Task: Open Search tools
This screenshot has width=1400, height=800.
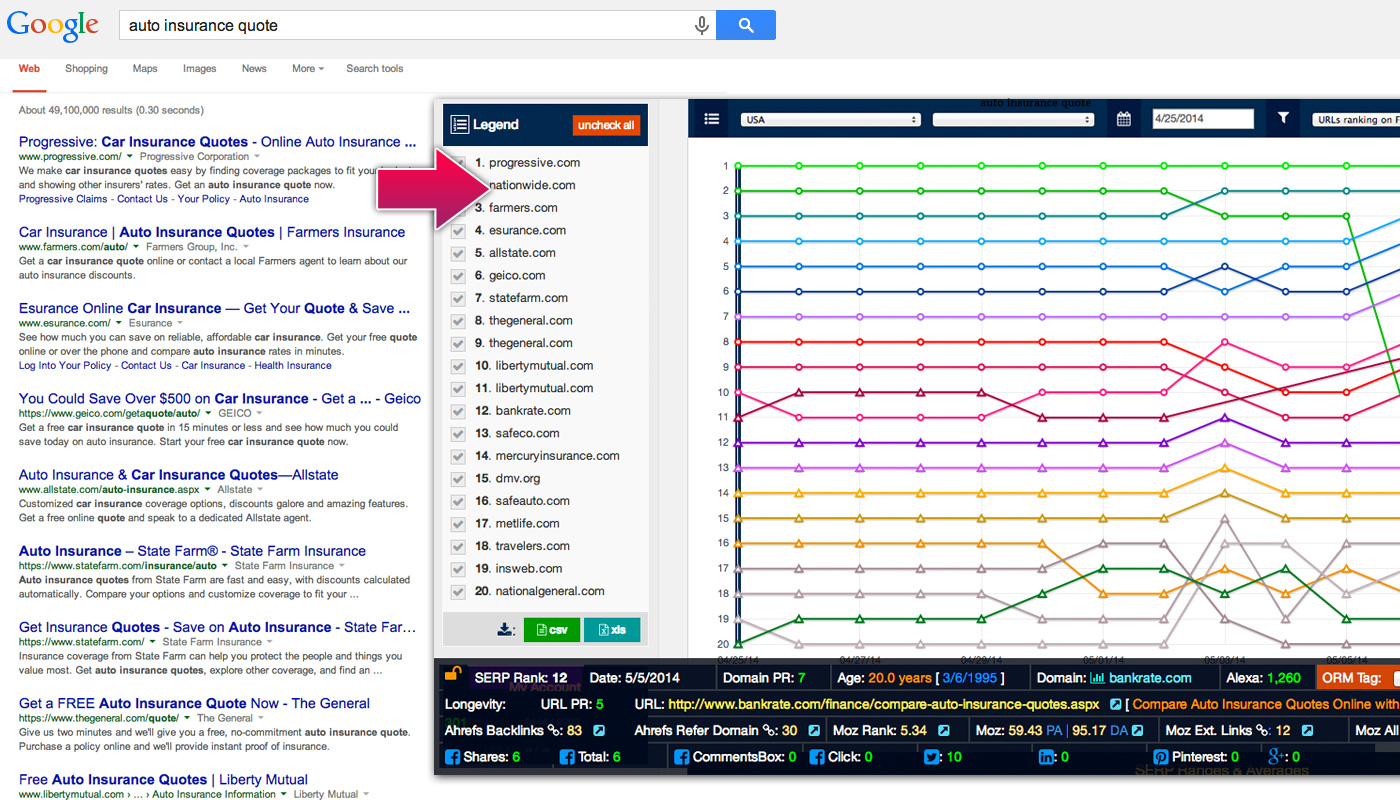Action: click(375, 69)
